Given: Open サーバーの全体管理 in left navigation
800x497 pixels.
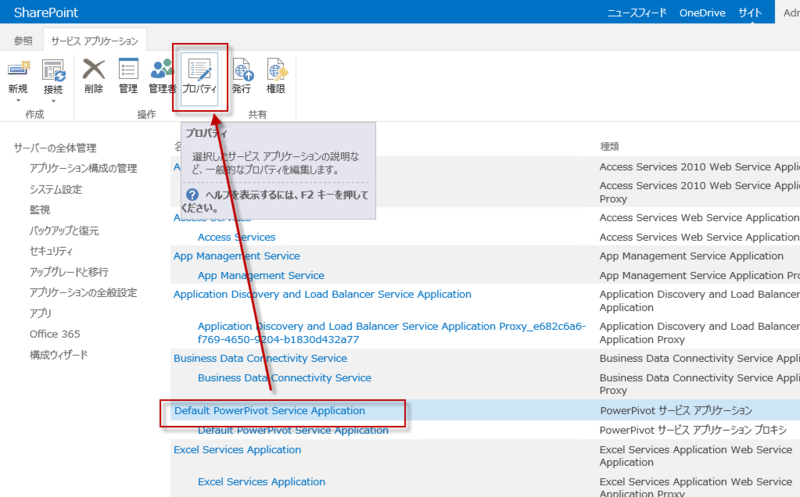Looking at the screenshot, I should [x=55, y=148].
